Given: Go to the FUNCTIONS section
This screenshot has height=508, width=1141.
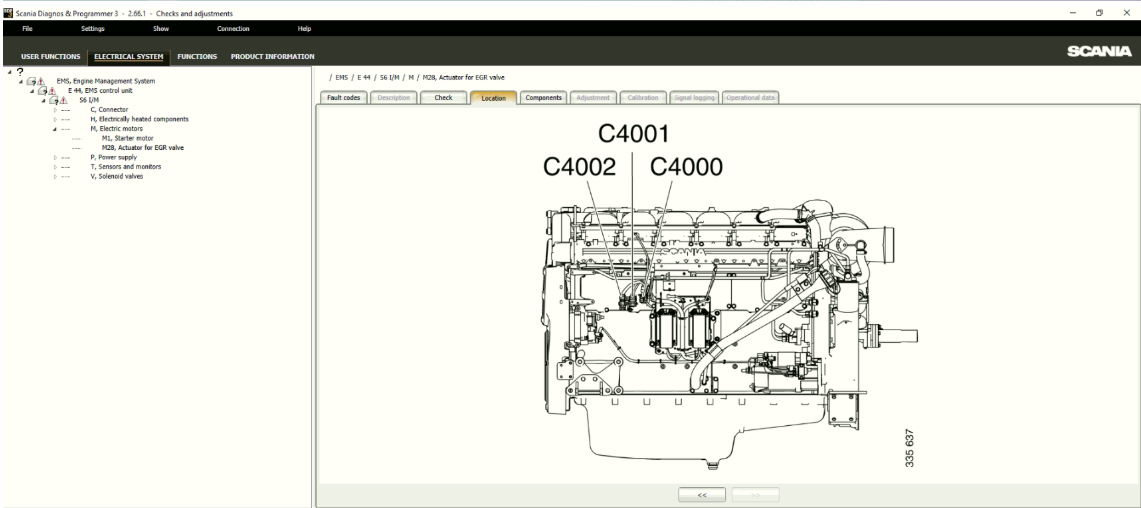Looking at the screenshot, I should [x=197, y=57].
